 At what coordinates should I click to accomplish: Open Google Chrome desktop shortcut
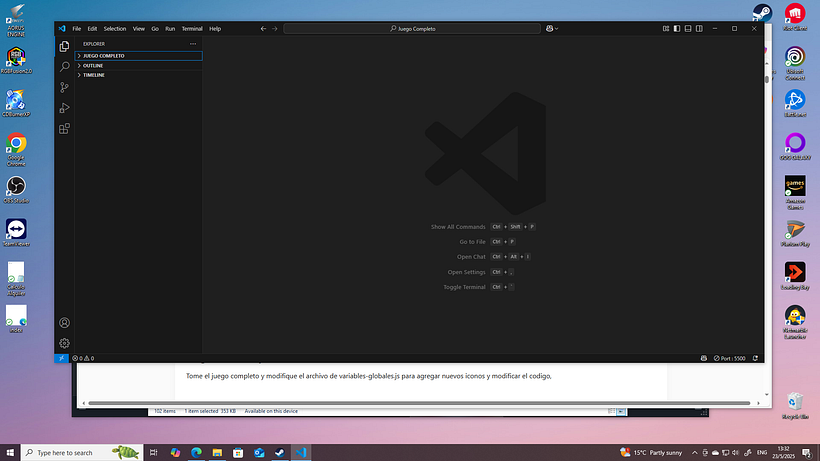point(16,150)
